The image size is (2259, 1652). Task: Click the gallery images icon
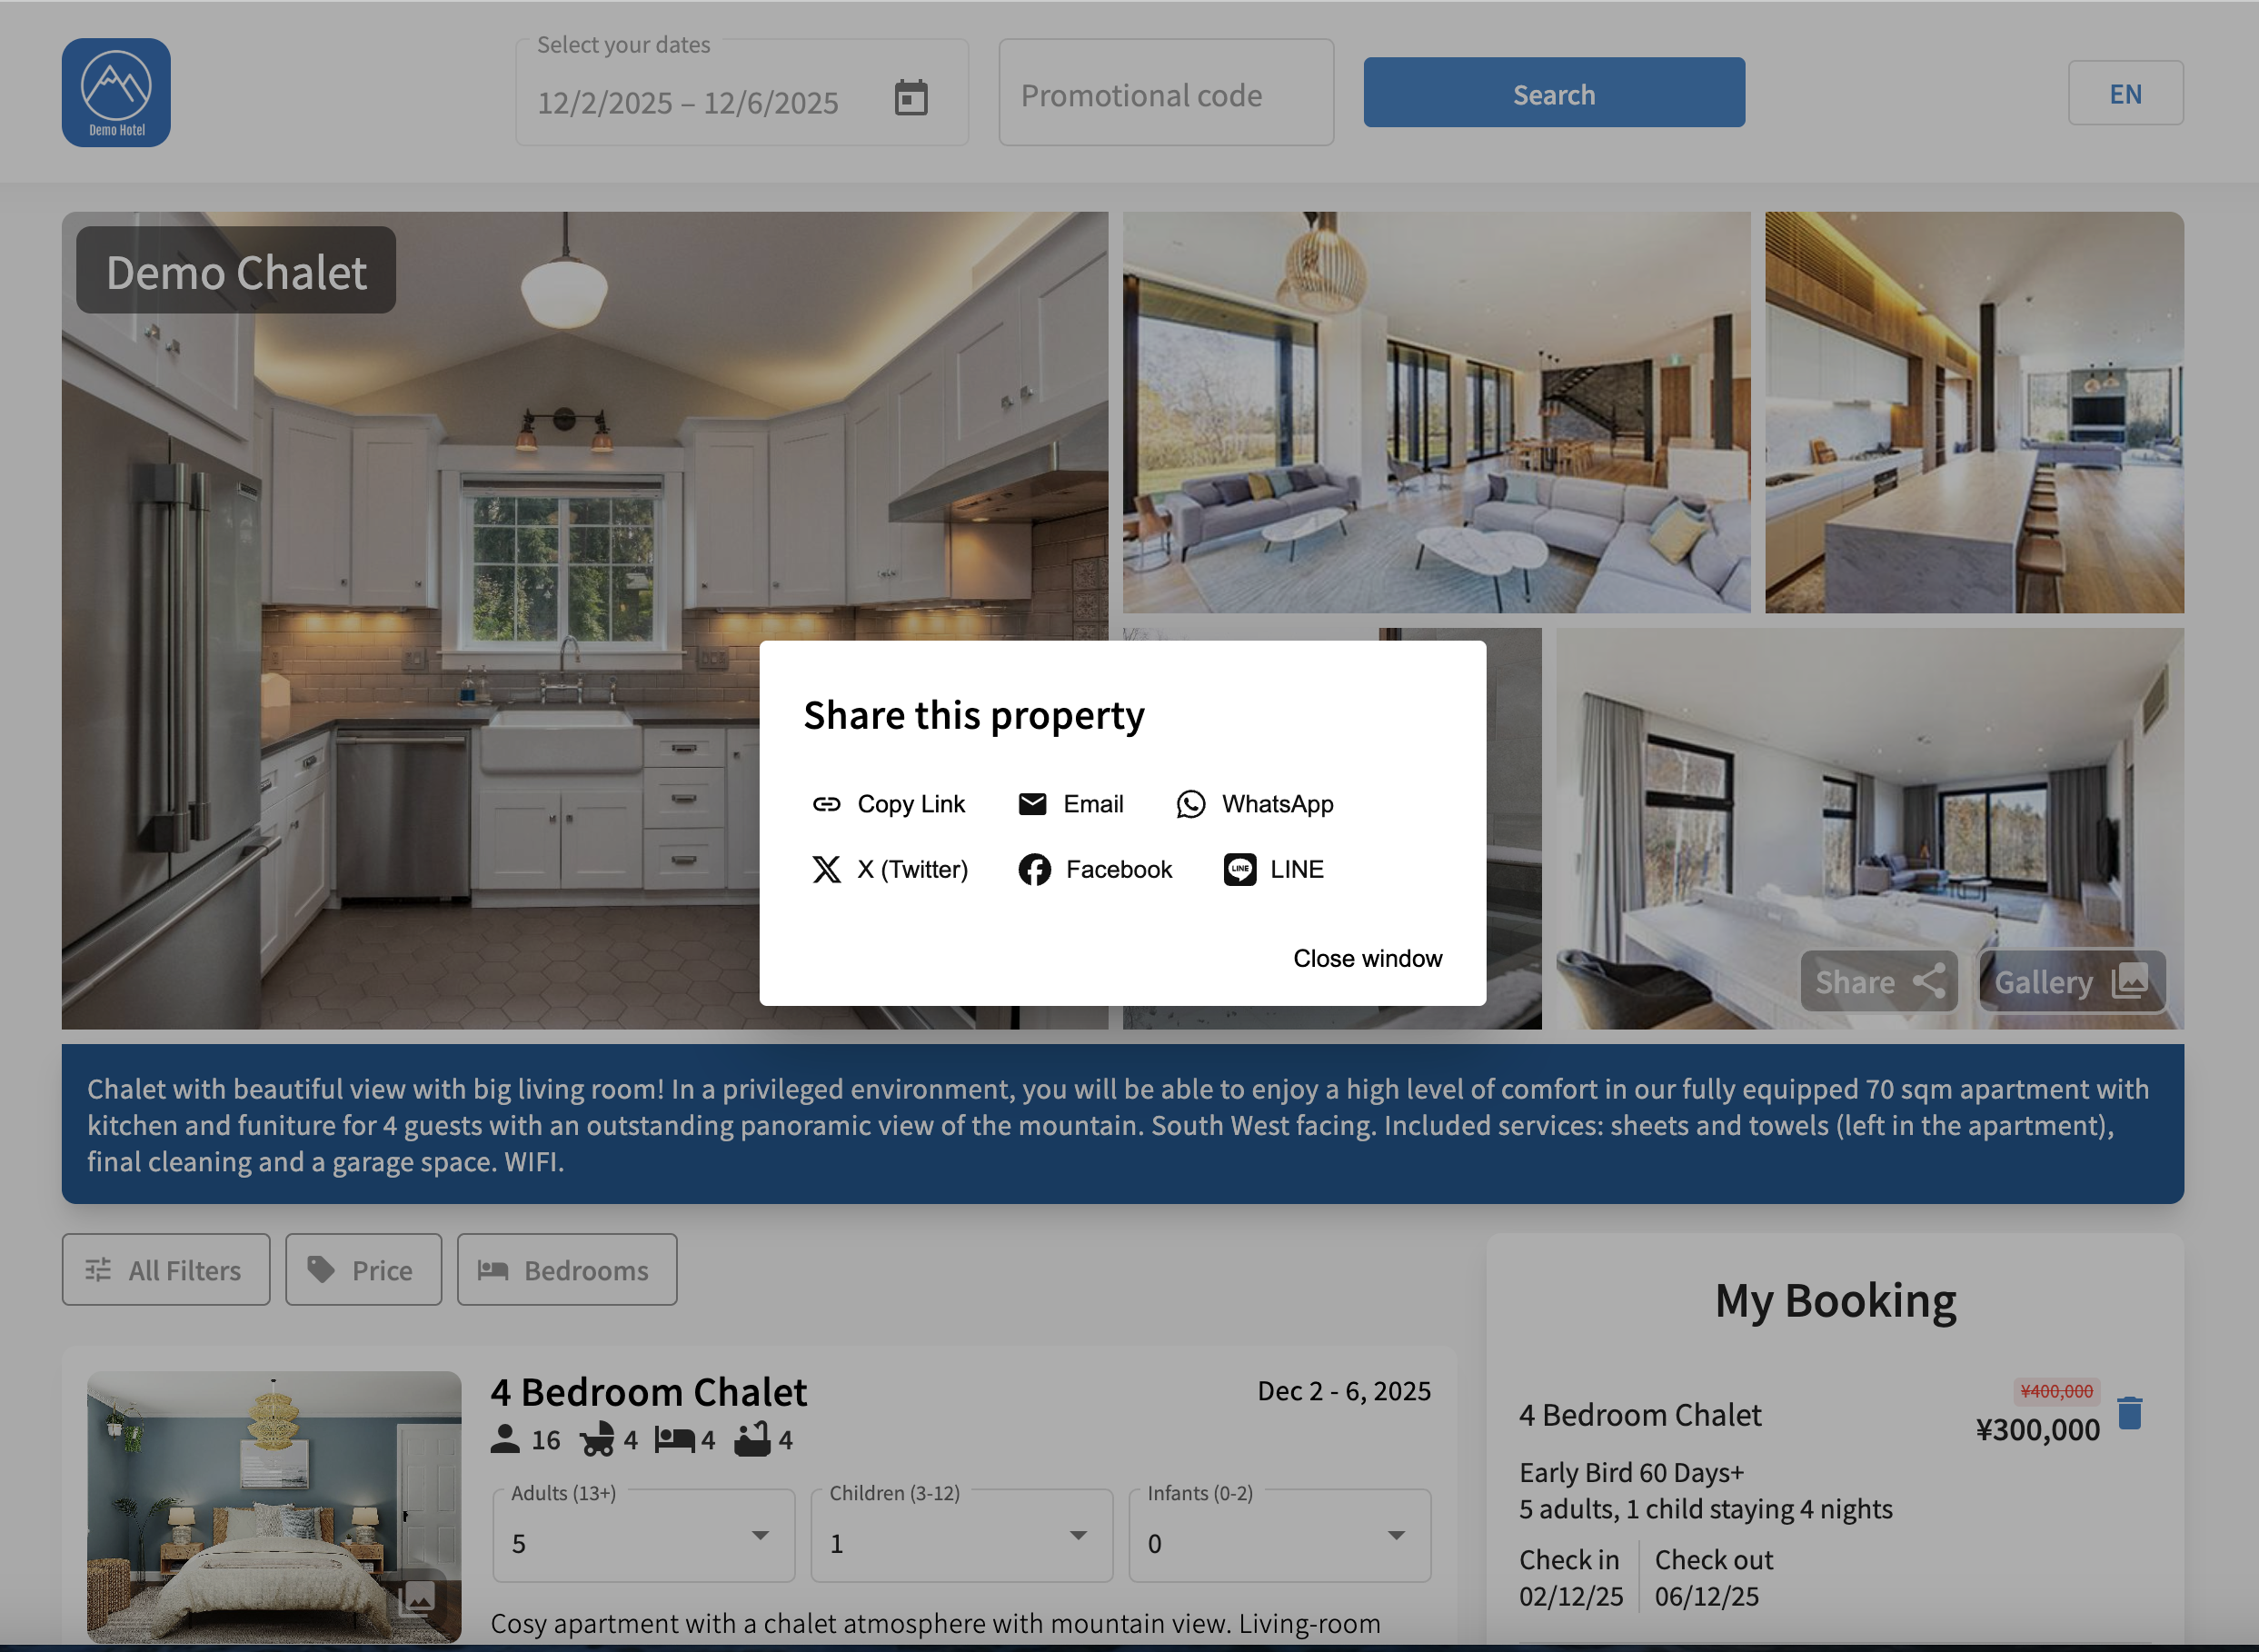pos(2129,981)
